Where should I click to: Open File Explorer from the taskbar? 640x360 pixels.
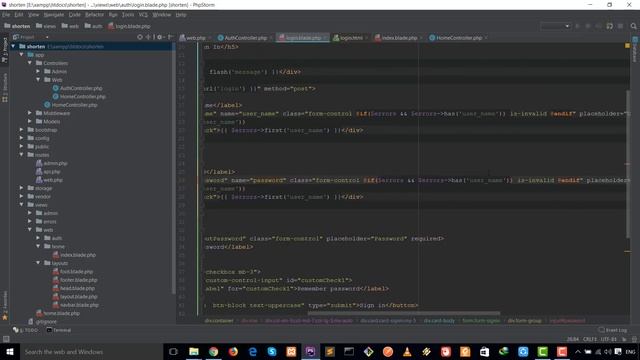(x=194, y=351)
